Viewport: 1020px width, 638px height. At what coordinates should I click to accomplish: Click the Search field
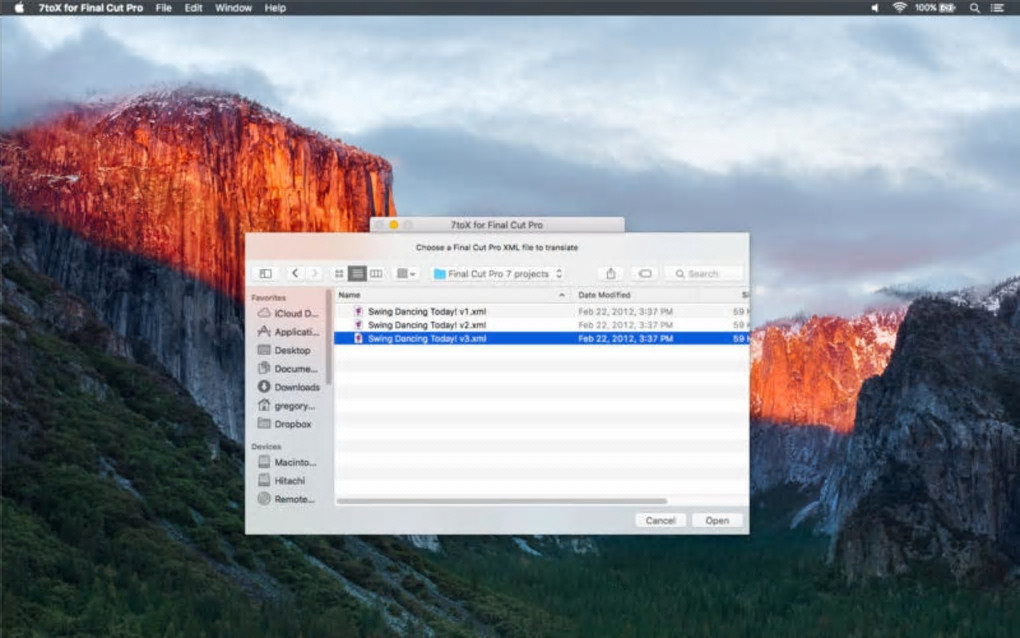pyautogui.click(x=705, y=274)
